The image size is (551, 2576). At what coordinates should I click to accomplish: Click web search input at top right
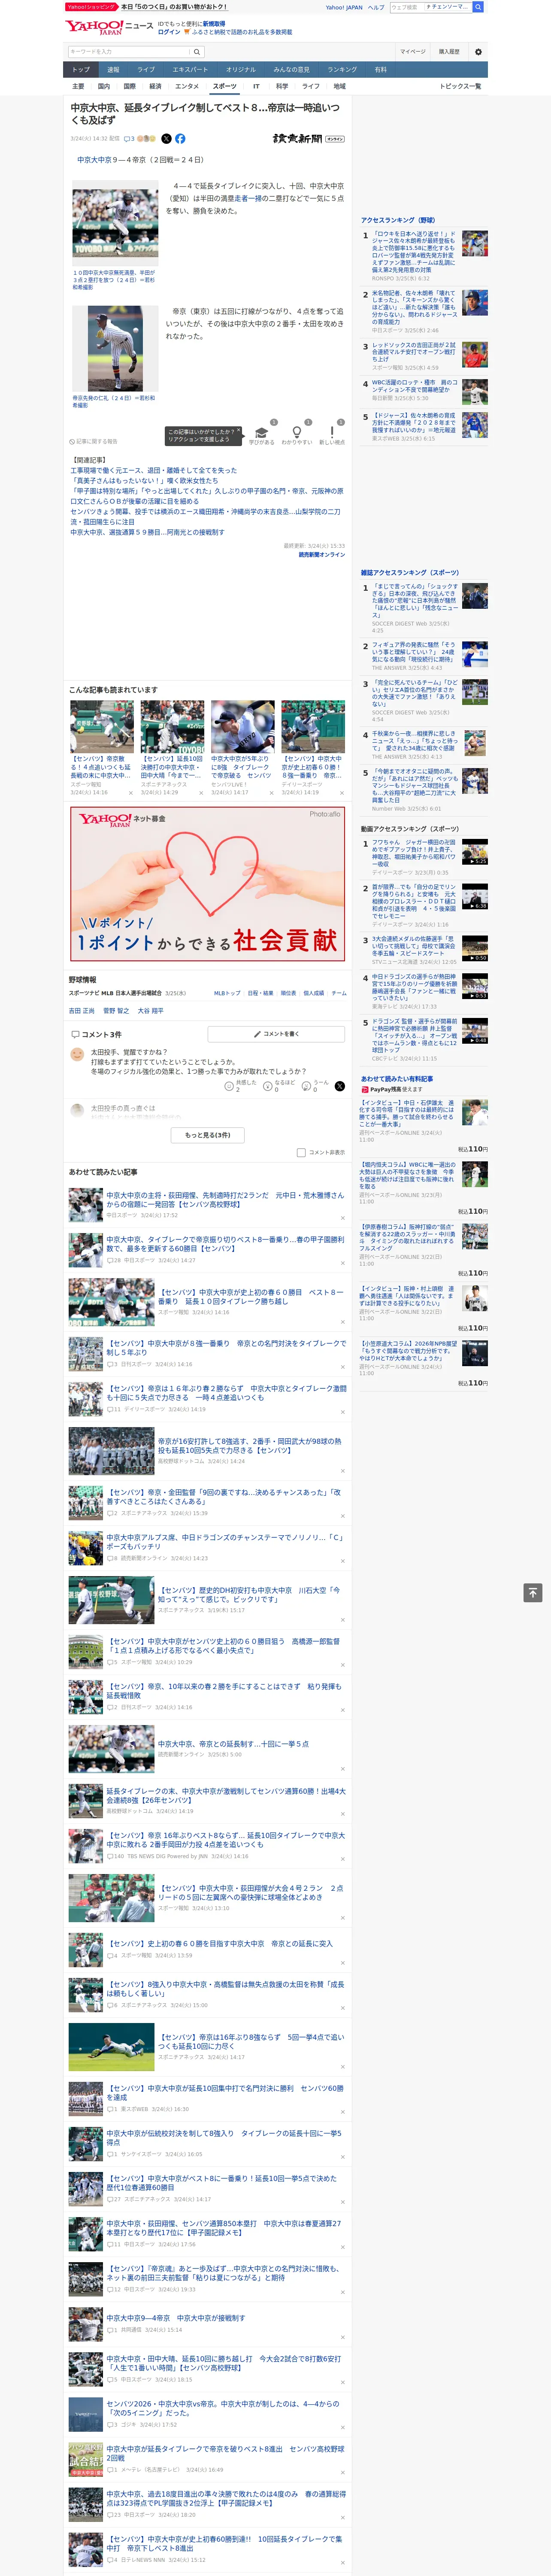tap(406, 7)
